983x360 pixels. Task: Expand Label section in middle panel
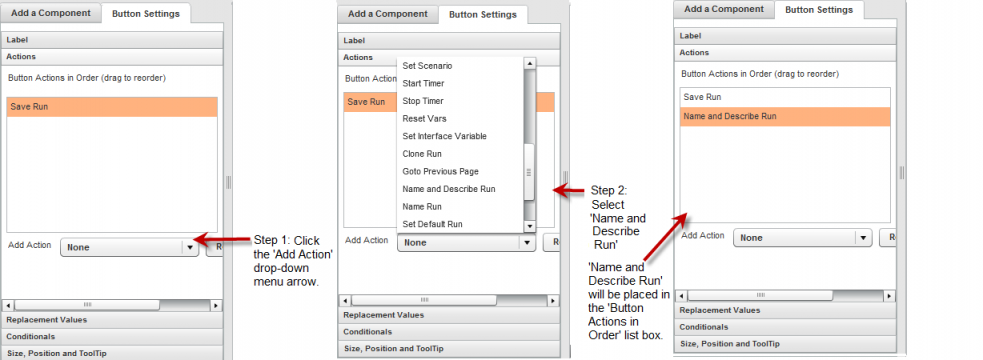(x=449, y=40)
